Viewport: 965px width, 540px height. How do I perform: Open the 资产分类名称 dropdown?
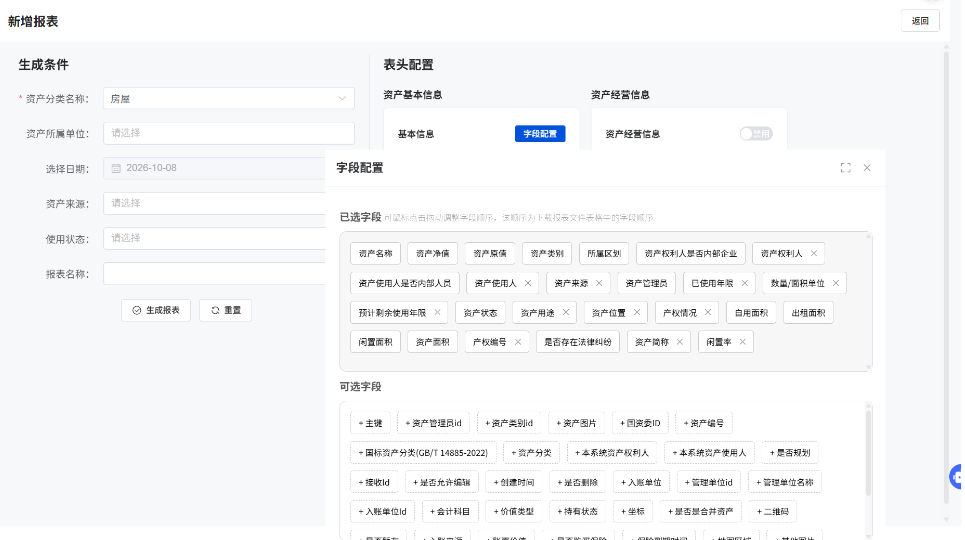pyautogui.click(x=229, y=99)
